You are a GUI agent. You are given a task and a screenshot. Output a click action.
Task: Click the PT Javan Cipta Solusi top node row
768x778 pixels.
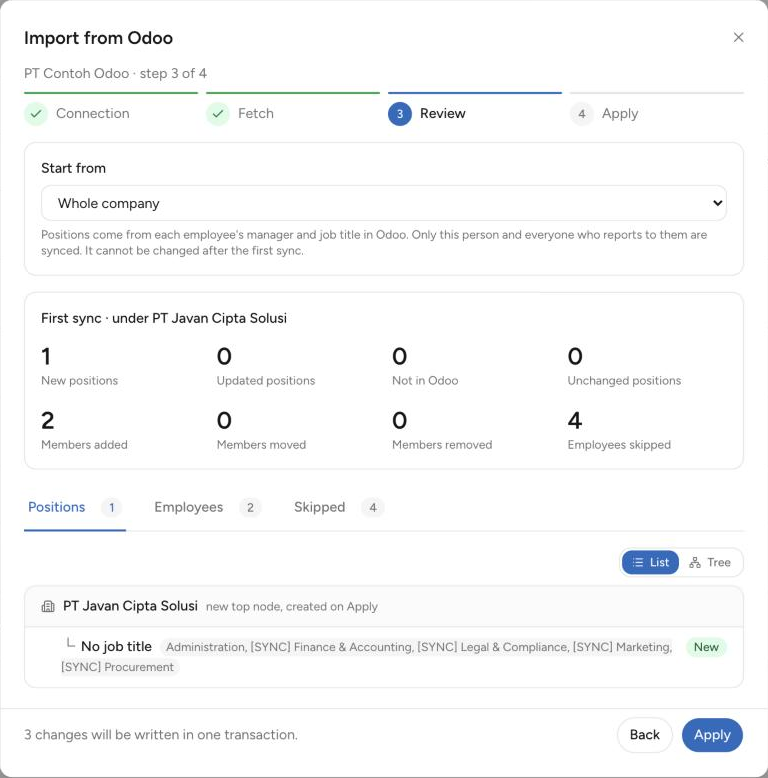pyautogui.click(x=384, y=606)
